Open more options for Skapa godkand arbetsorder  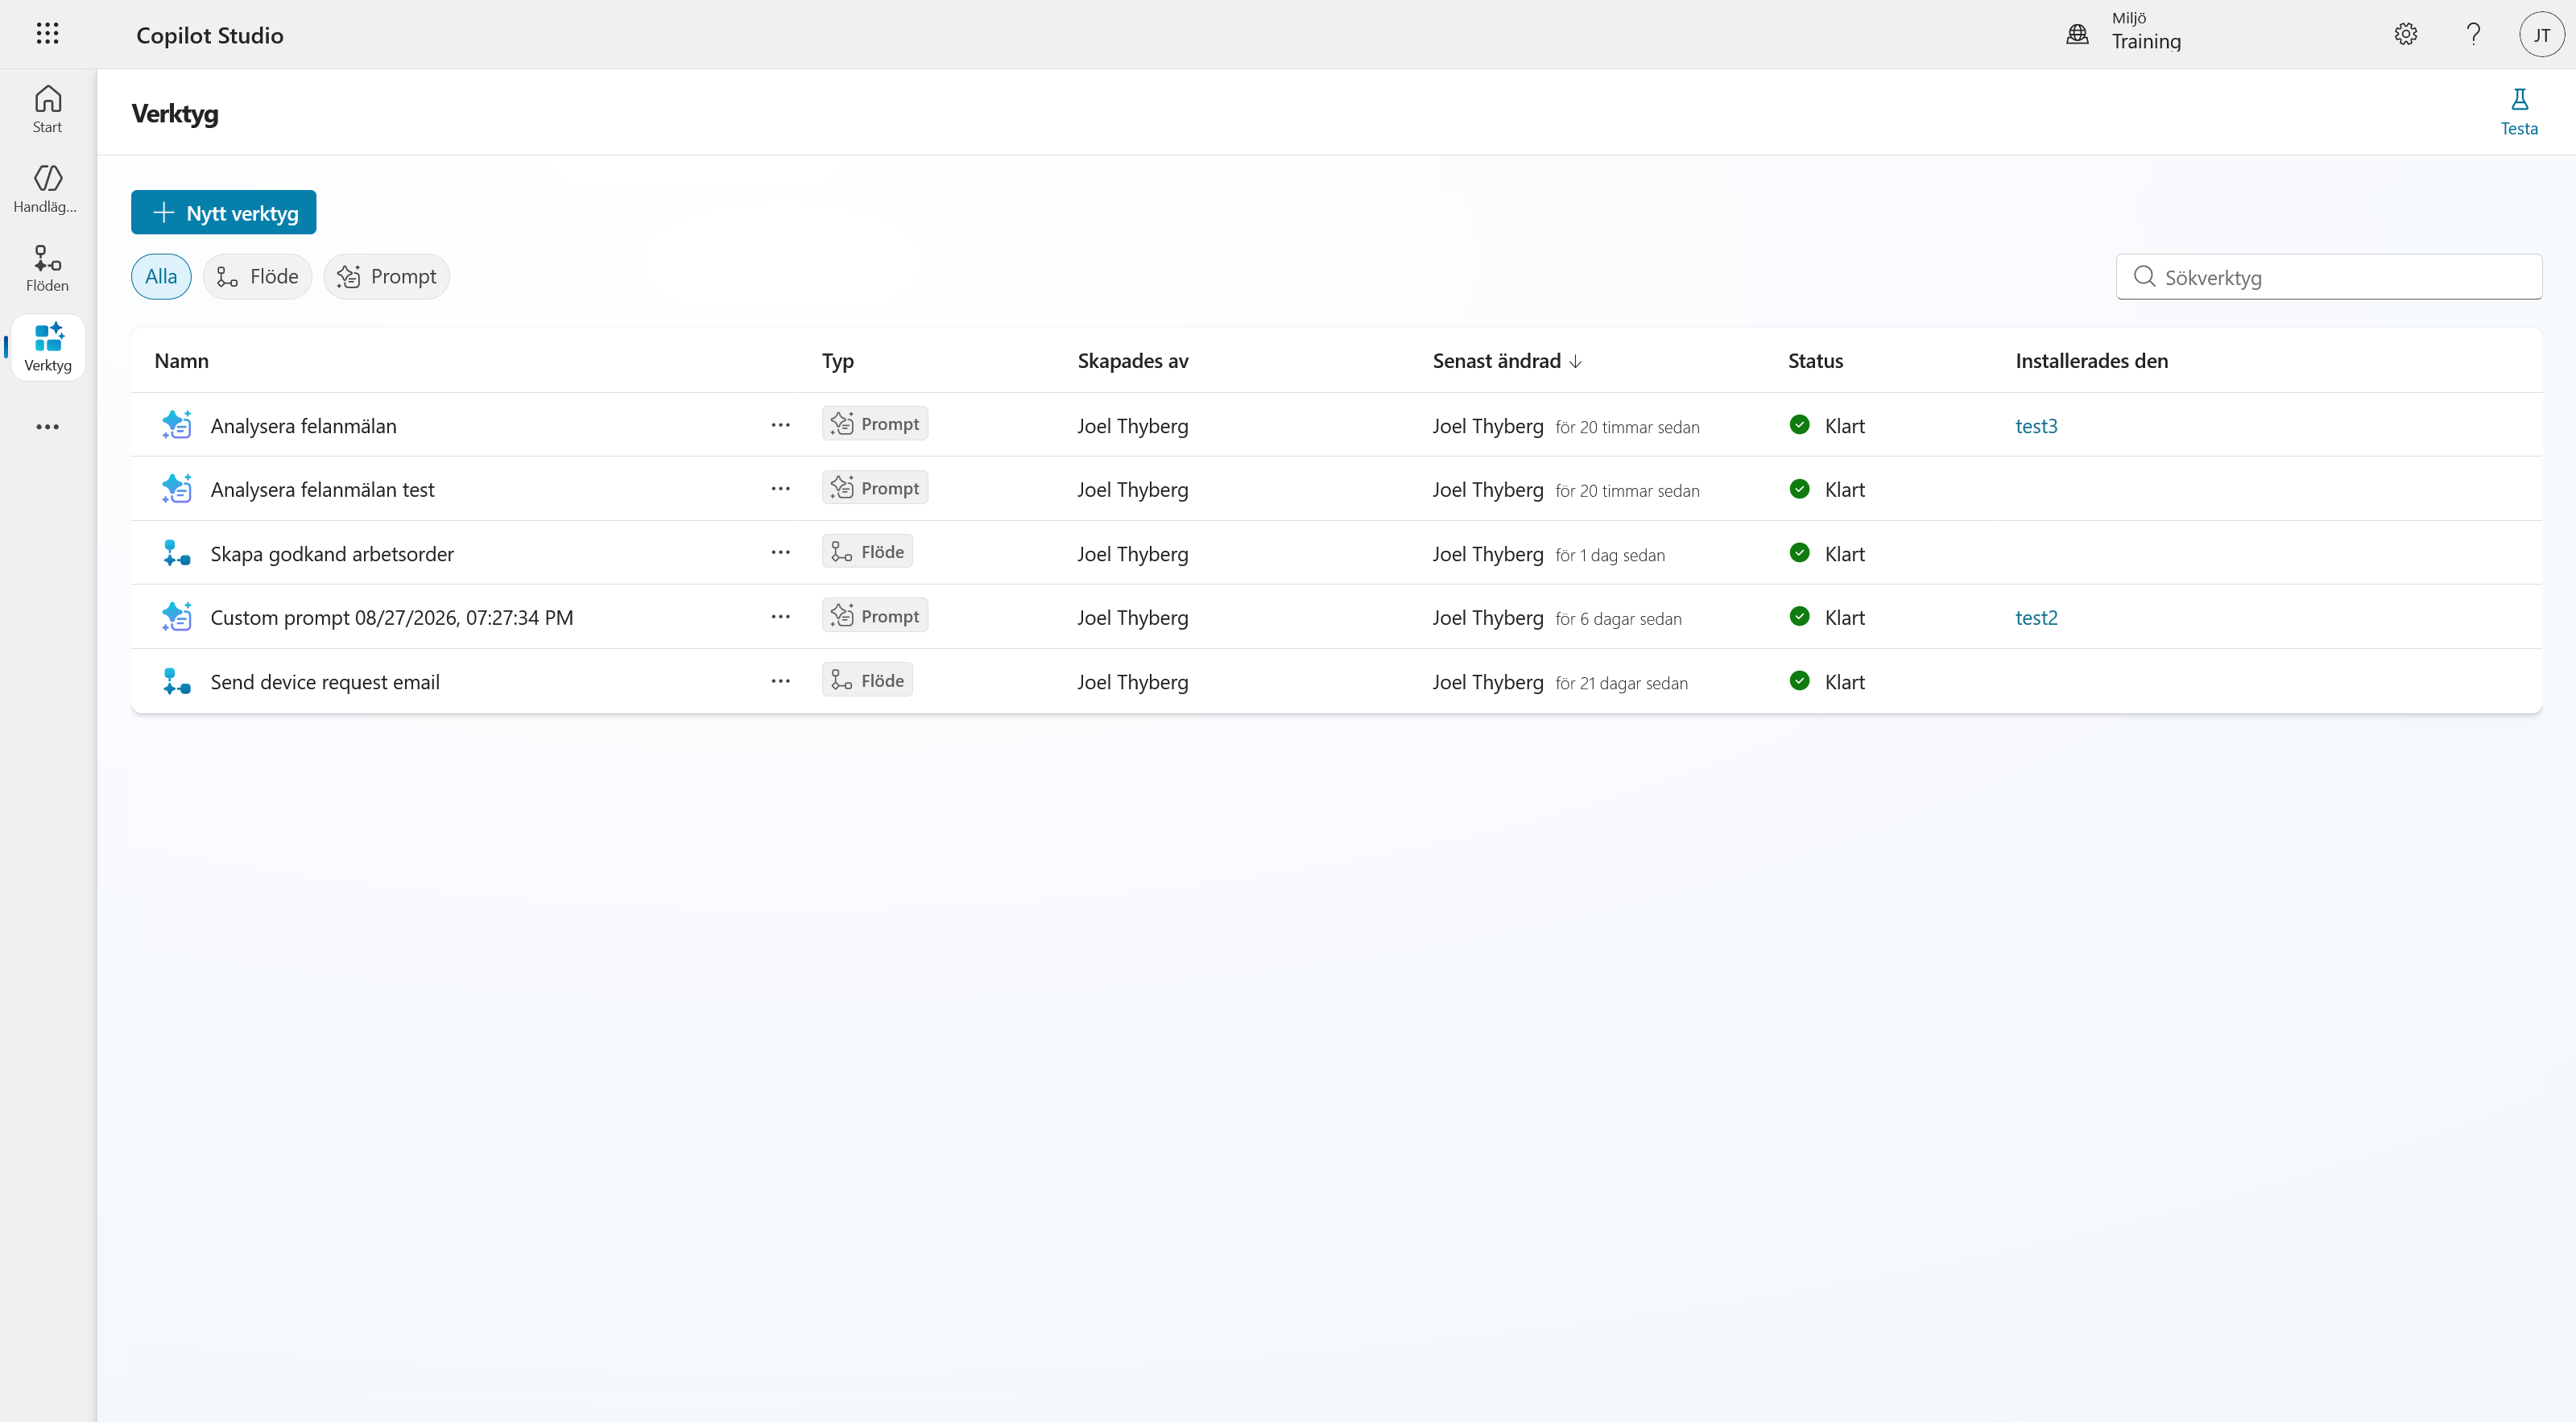point(780,553)
